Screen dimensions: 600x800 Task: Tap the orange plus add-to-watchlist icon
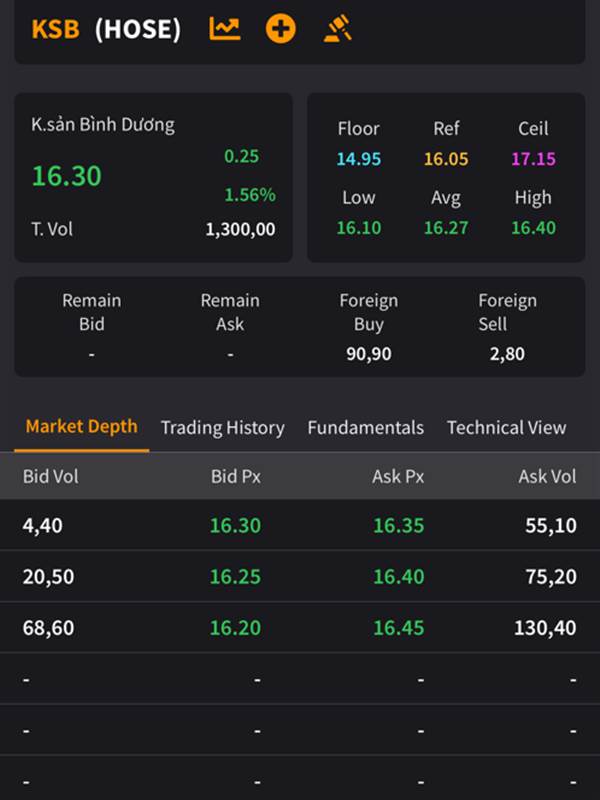(x=281, y=29)
